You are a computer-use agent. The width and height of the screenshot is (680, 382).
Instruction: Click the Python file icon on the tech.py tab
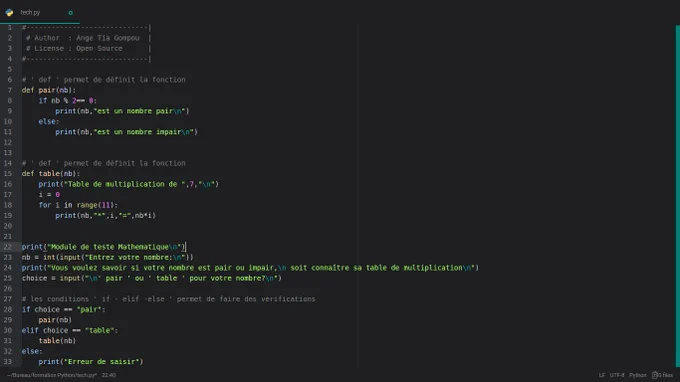pos(9,13)
